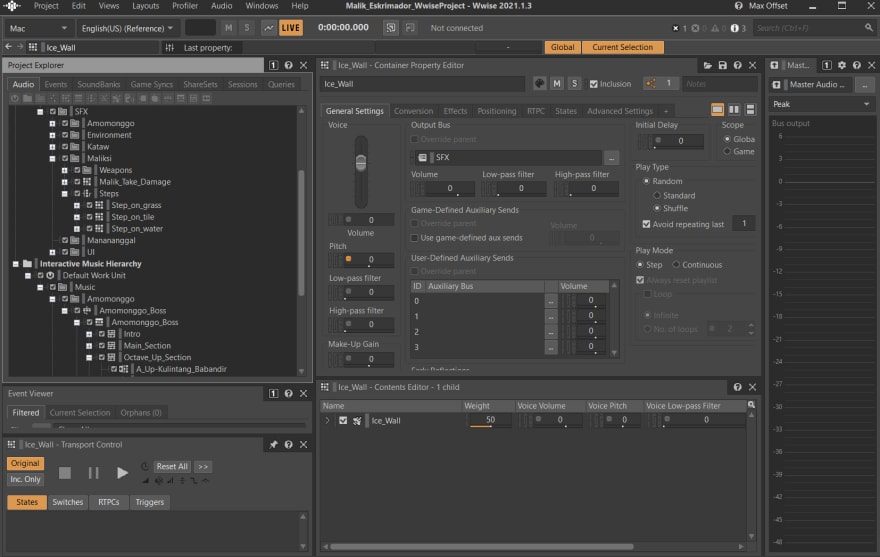
Task: Open the Profiler menu
Action: tap(185, 6)
